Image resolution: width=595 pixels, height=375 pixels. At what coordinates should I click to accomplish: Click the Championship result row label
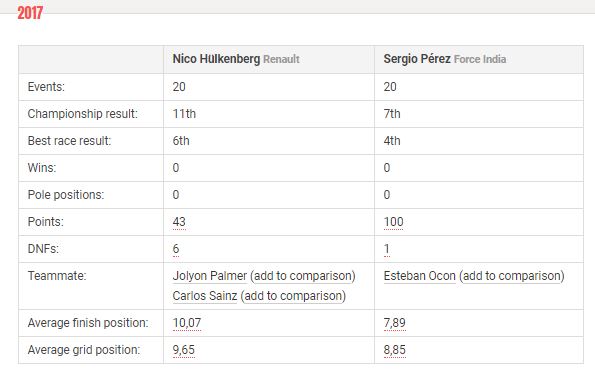click(x=83, y=114)
